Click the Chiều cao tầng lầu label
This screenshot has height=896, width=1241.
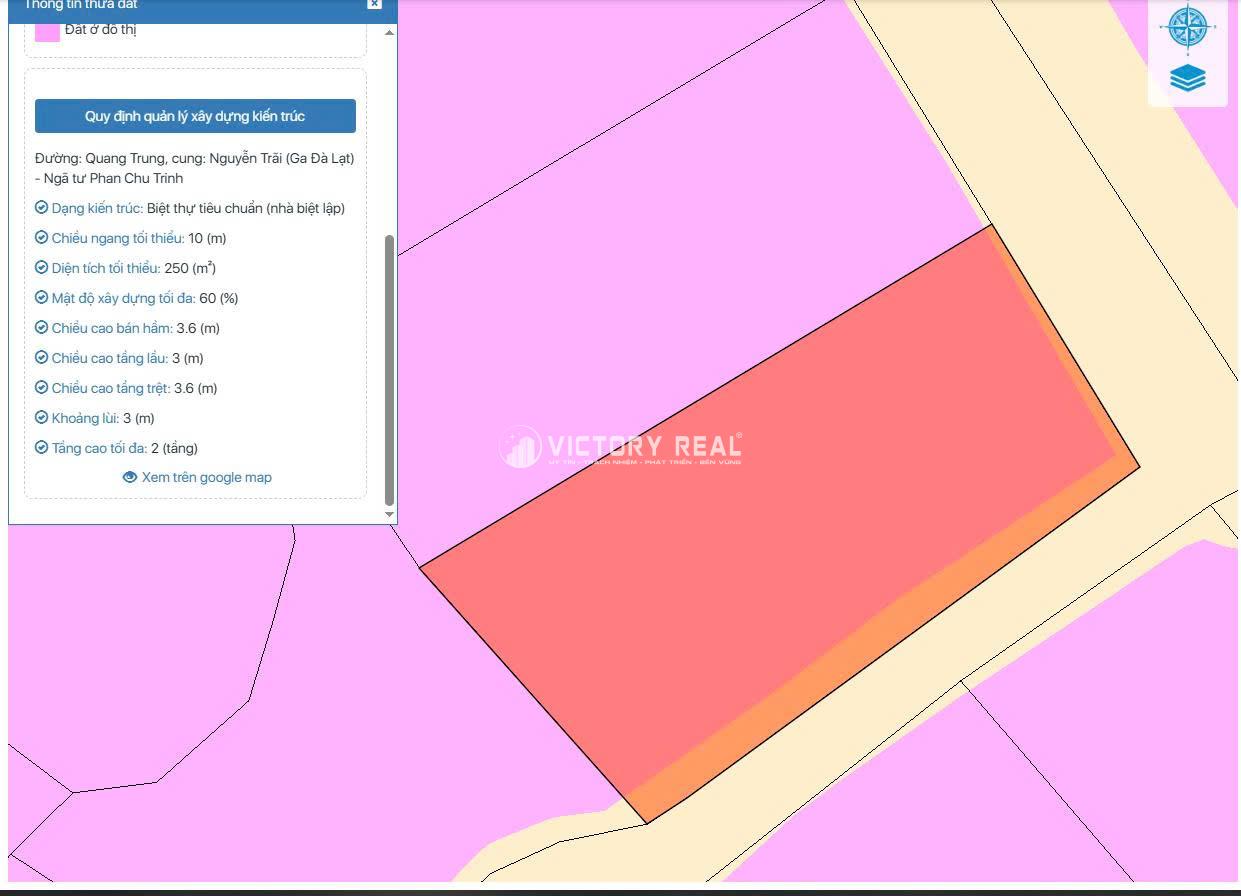coord(109,358)
